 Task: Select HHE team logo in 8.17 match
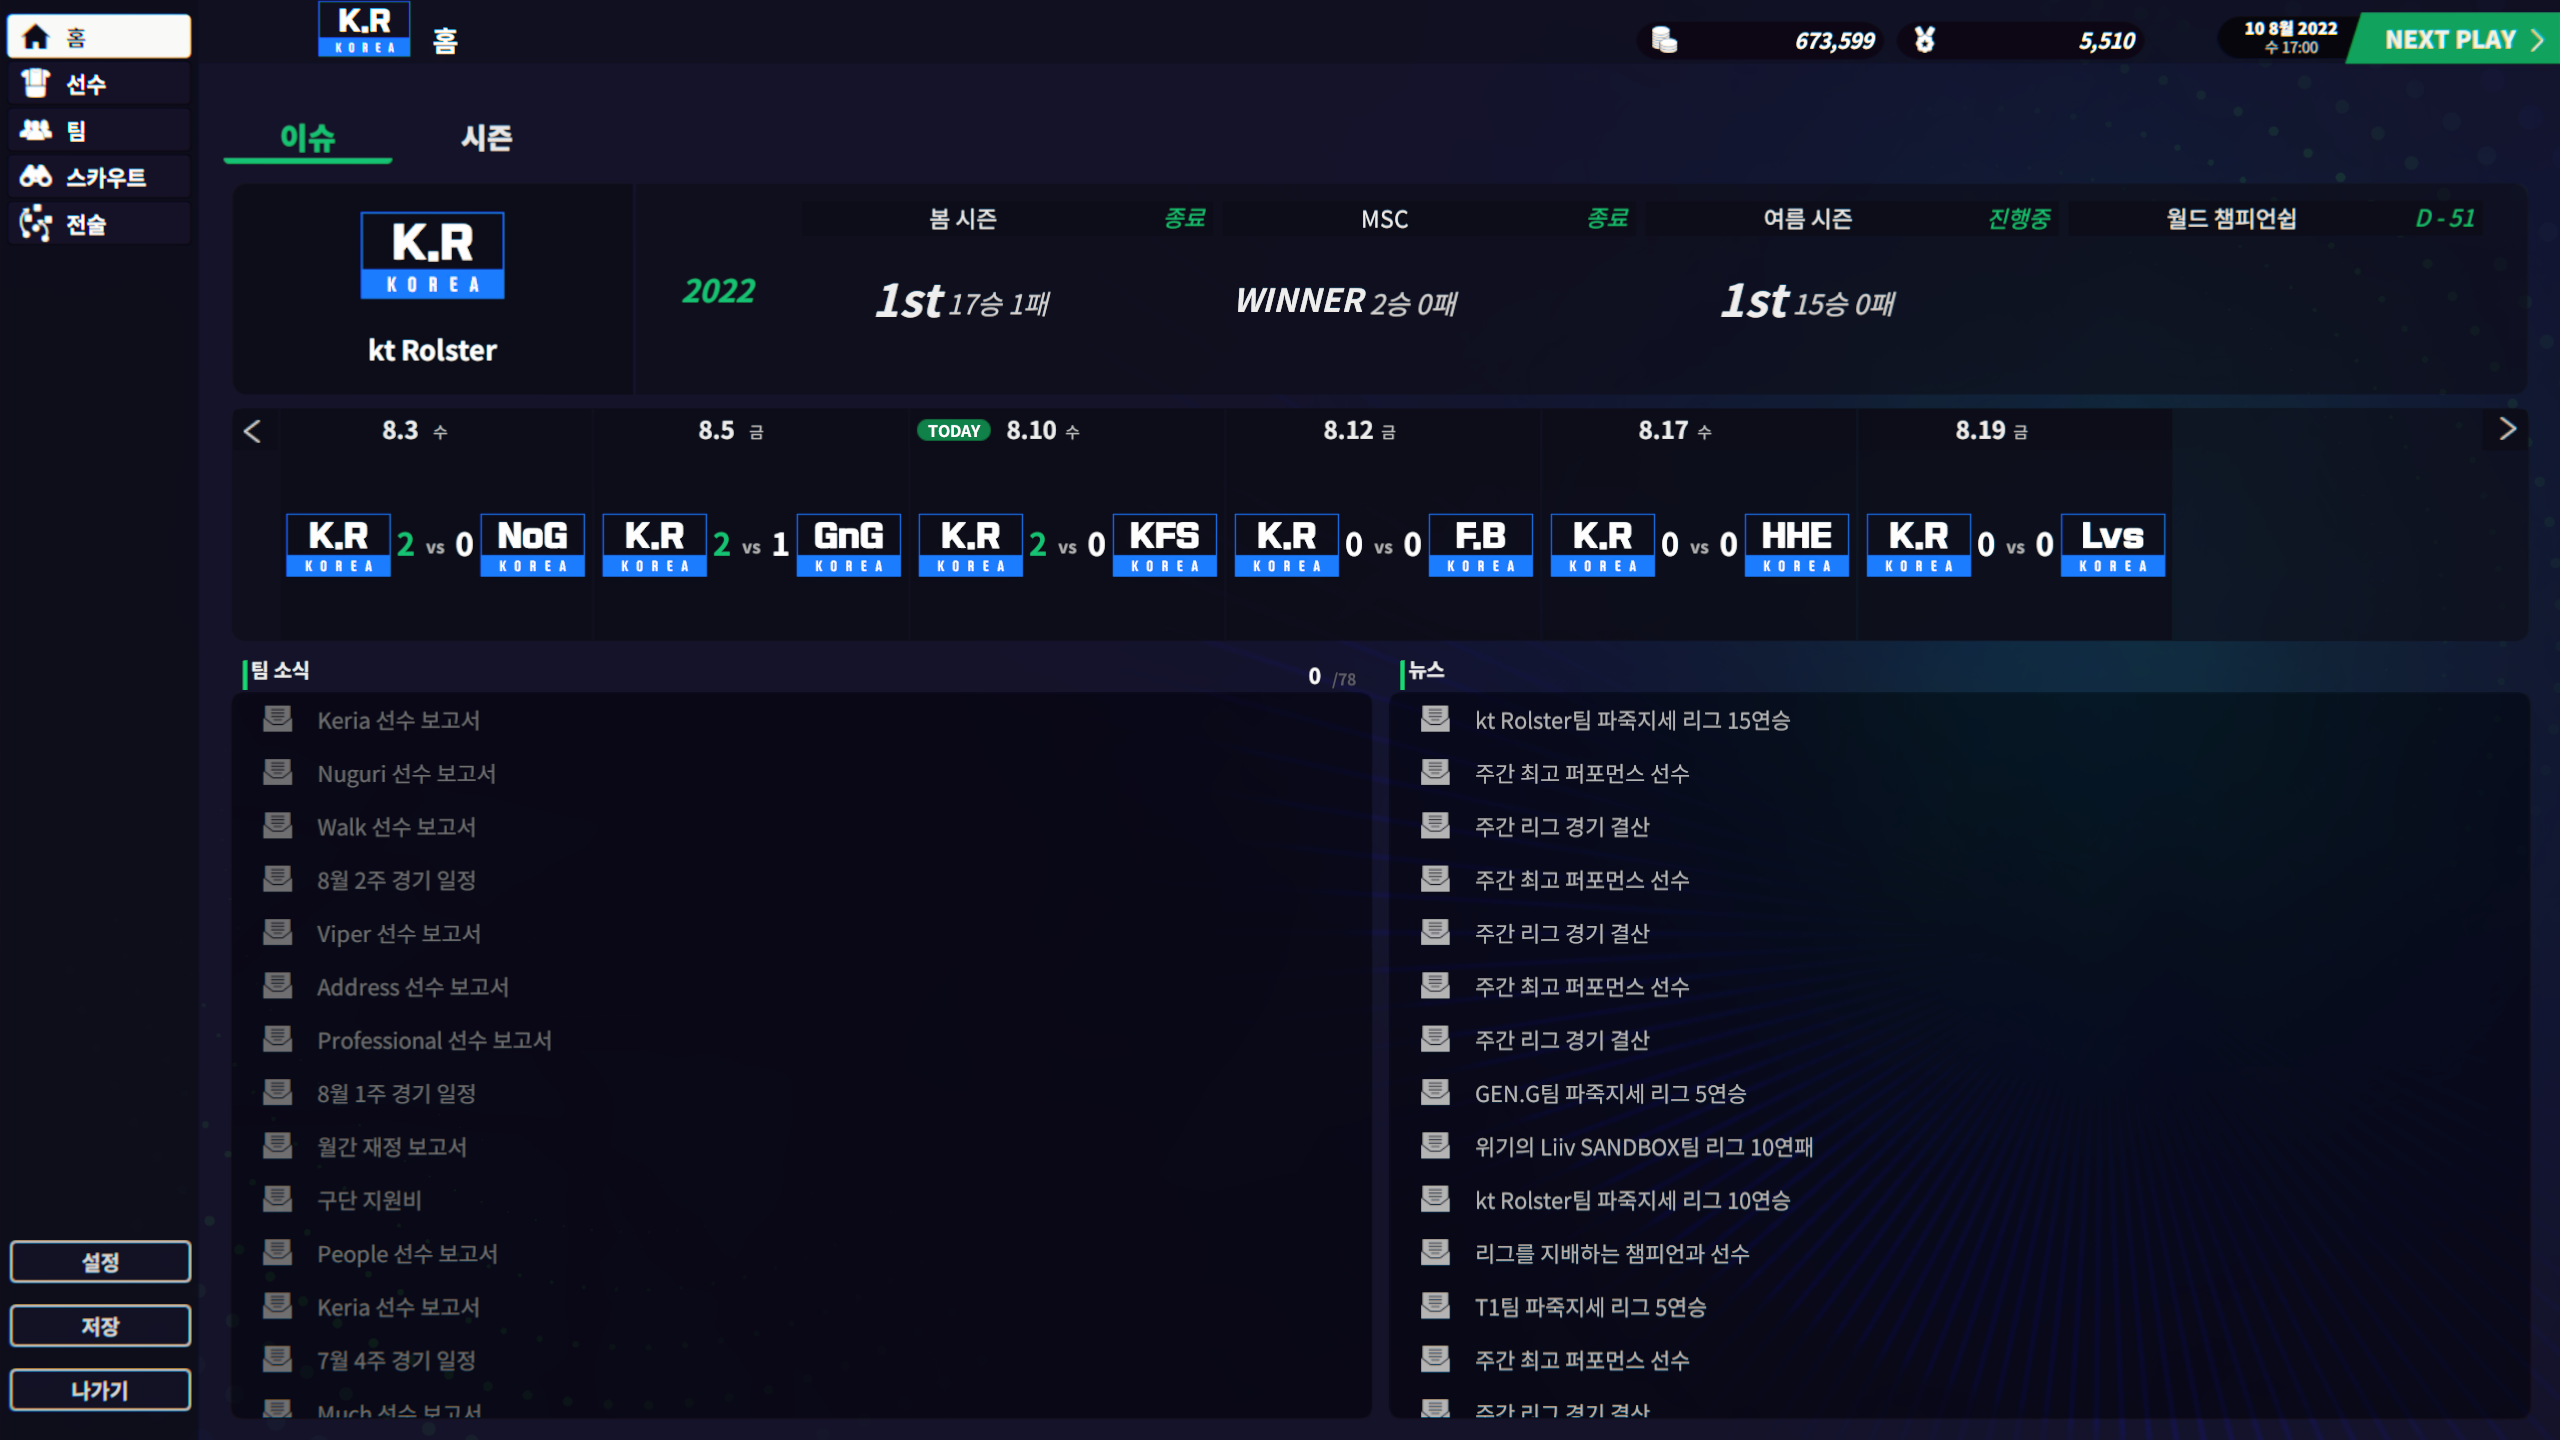[1797, 545]
